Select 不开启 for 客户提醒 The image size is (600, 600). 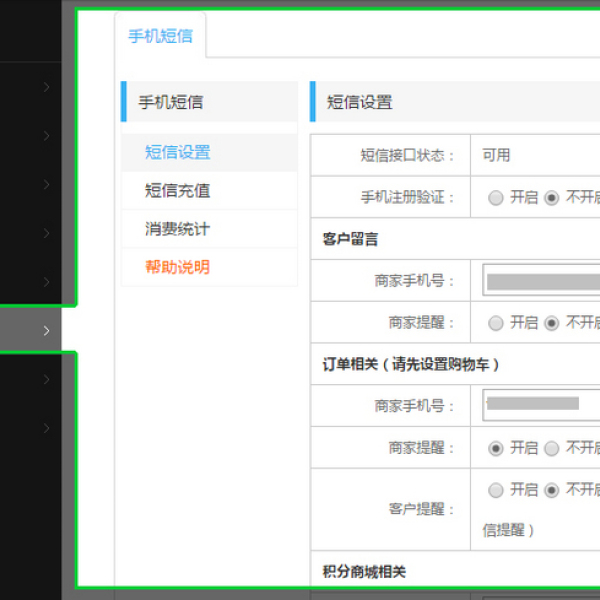click(552, 490)
